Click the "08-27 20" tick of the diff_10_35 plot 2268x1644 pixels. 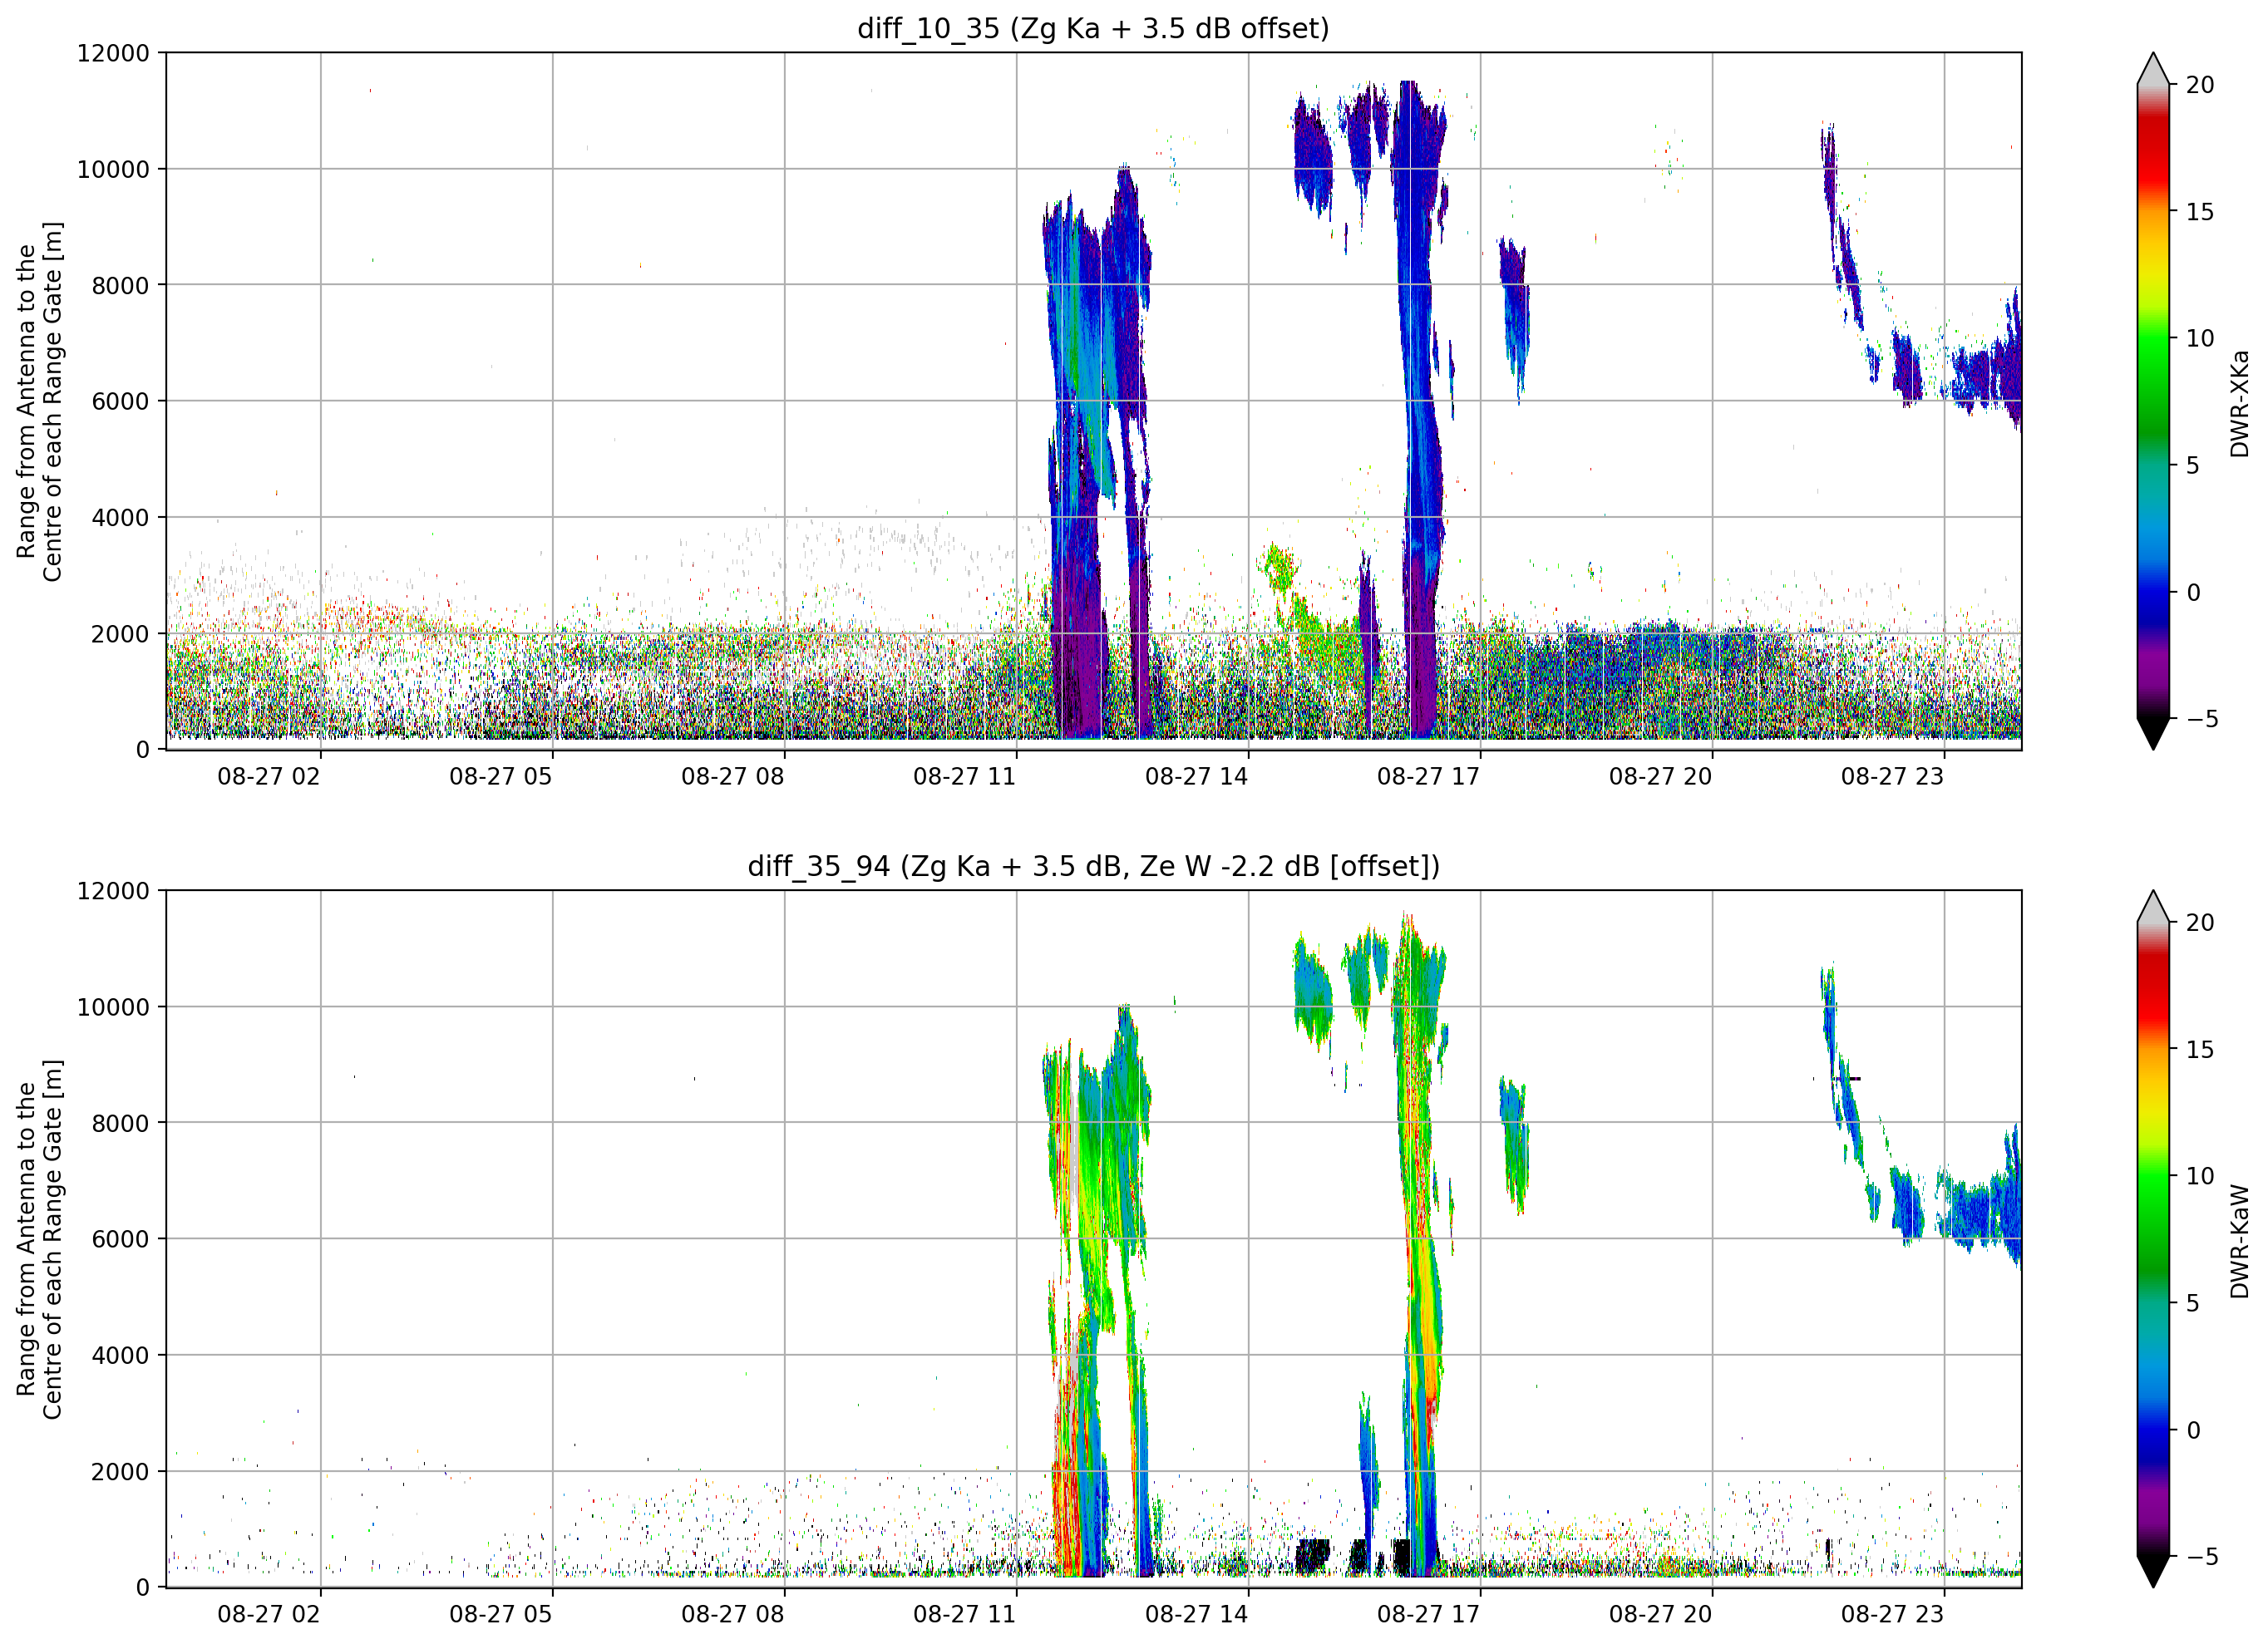(x=1661, y=776)
